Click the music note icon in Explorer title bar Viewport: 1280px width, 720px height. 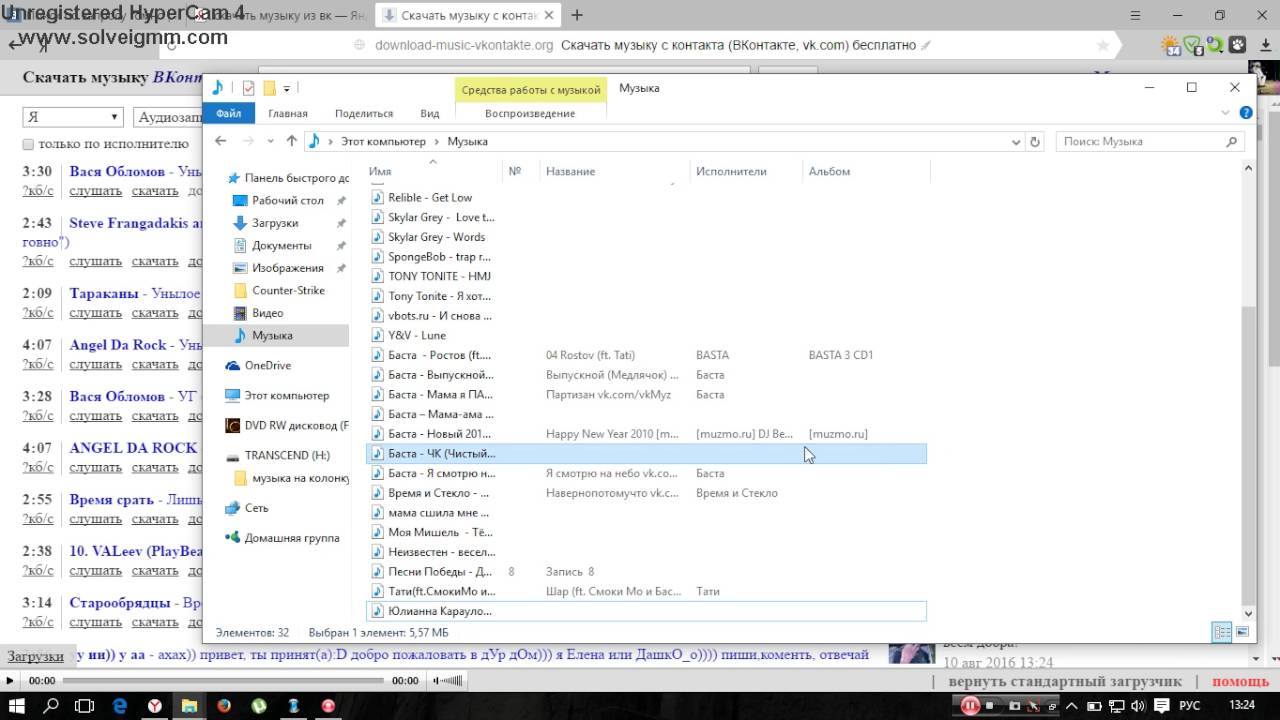tap(218, 88)
